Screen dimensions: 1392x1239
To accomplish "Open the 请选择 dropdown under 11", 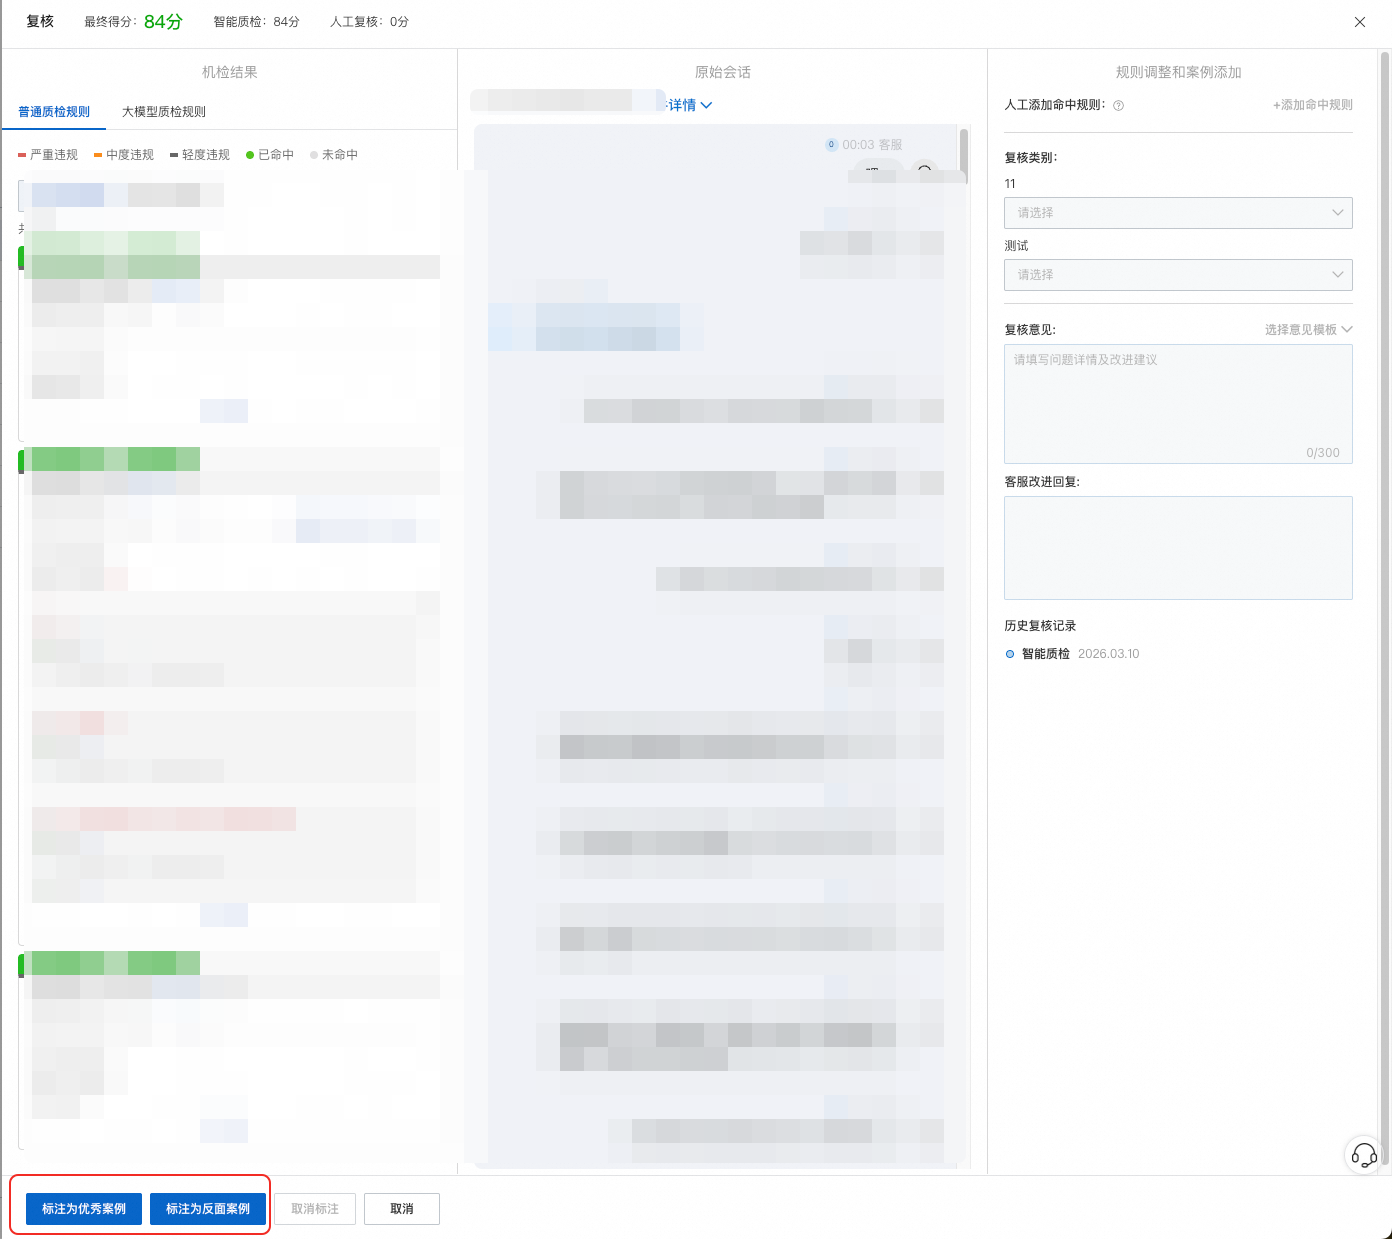I will 1178,213.
